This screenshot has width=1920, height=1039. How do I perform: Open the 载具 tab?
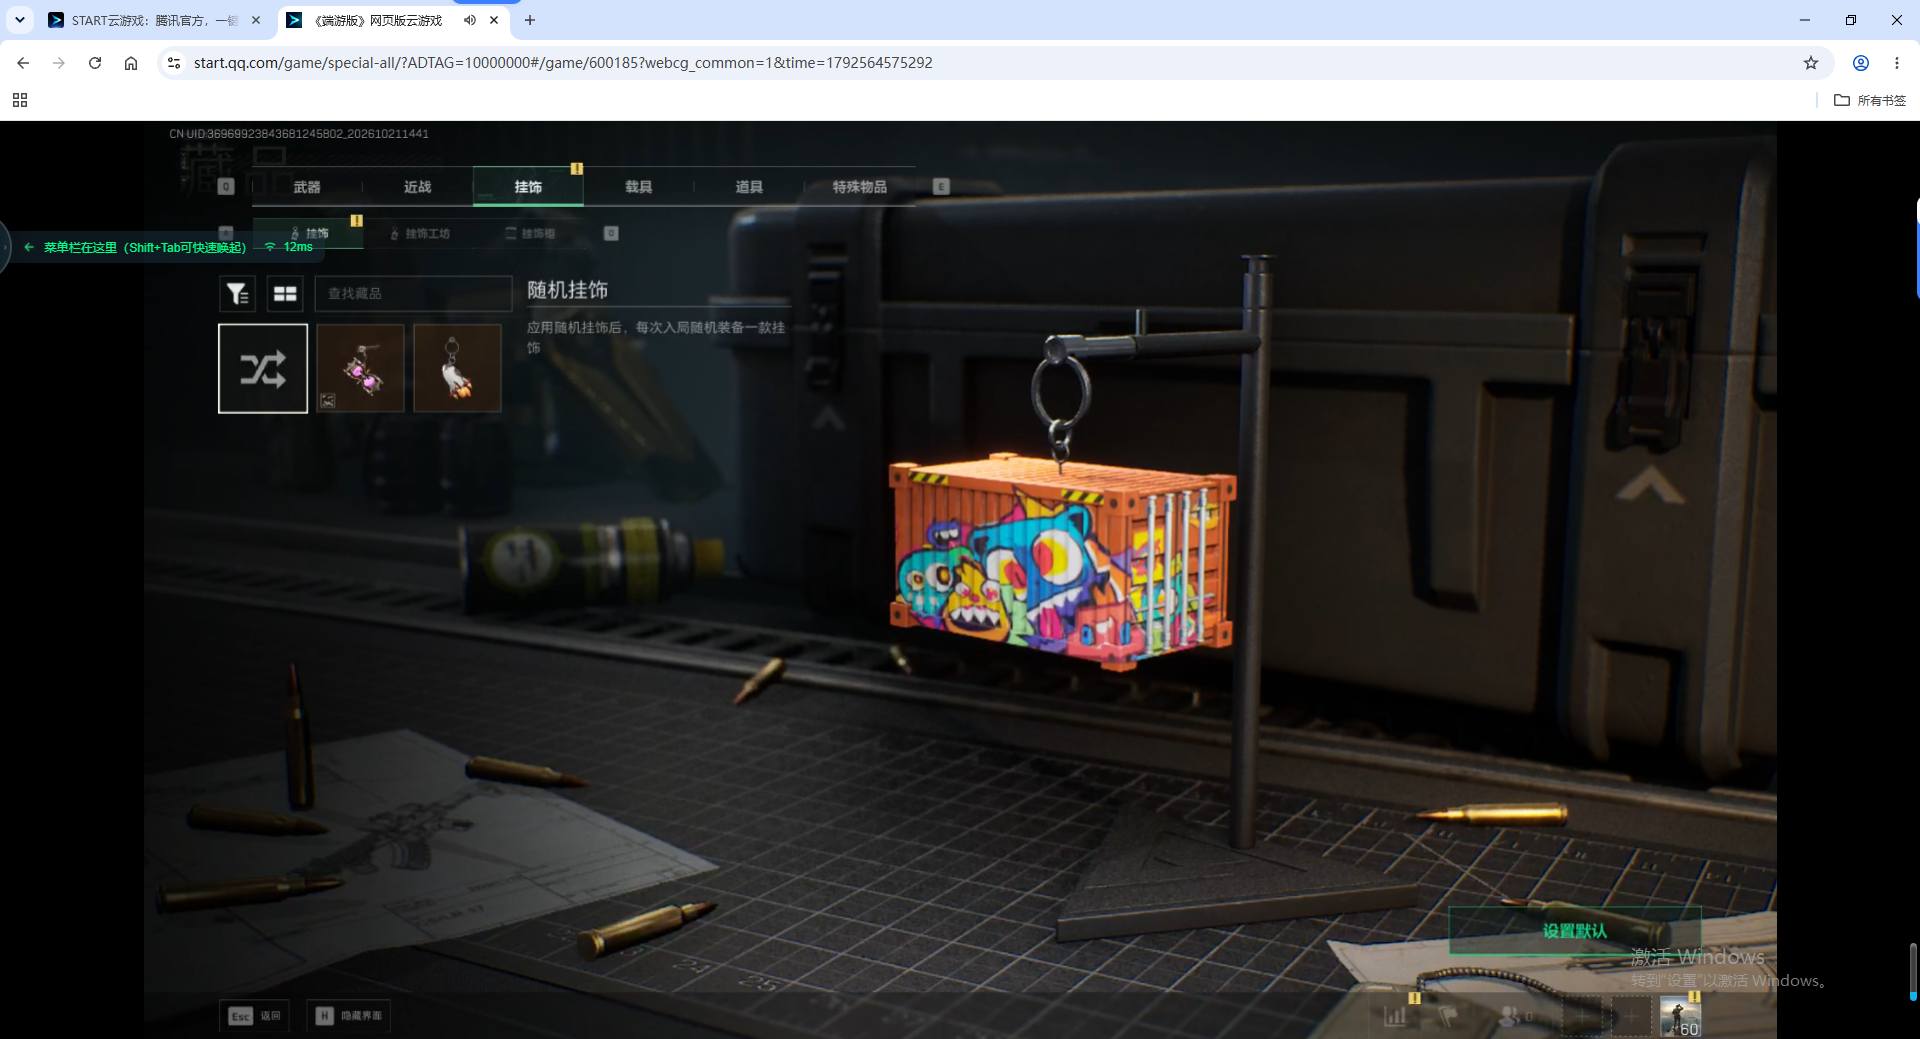[639, 187]
